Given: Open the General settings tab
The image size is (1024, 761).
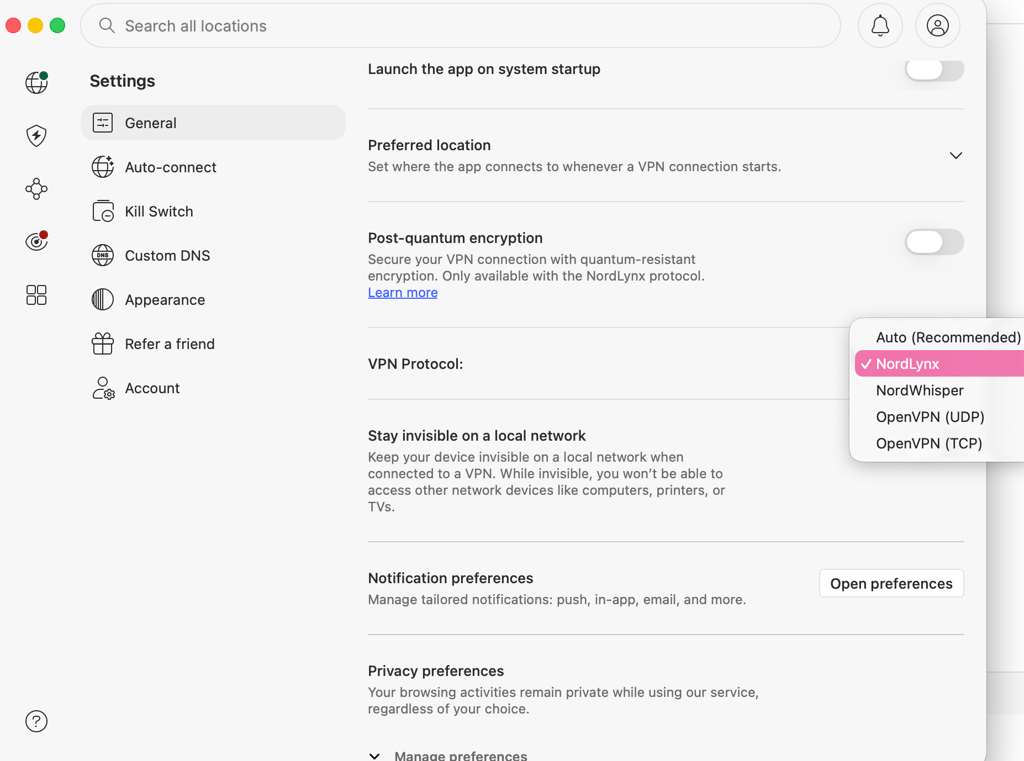Looking at the screenshot, I should [x=213, y=123].
